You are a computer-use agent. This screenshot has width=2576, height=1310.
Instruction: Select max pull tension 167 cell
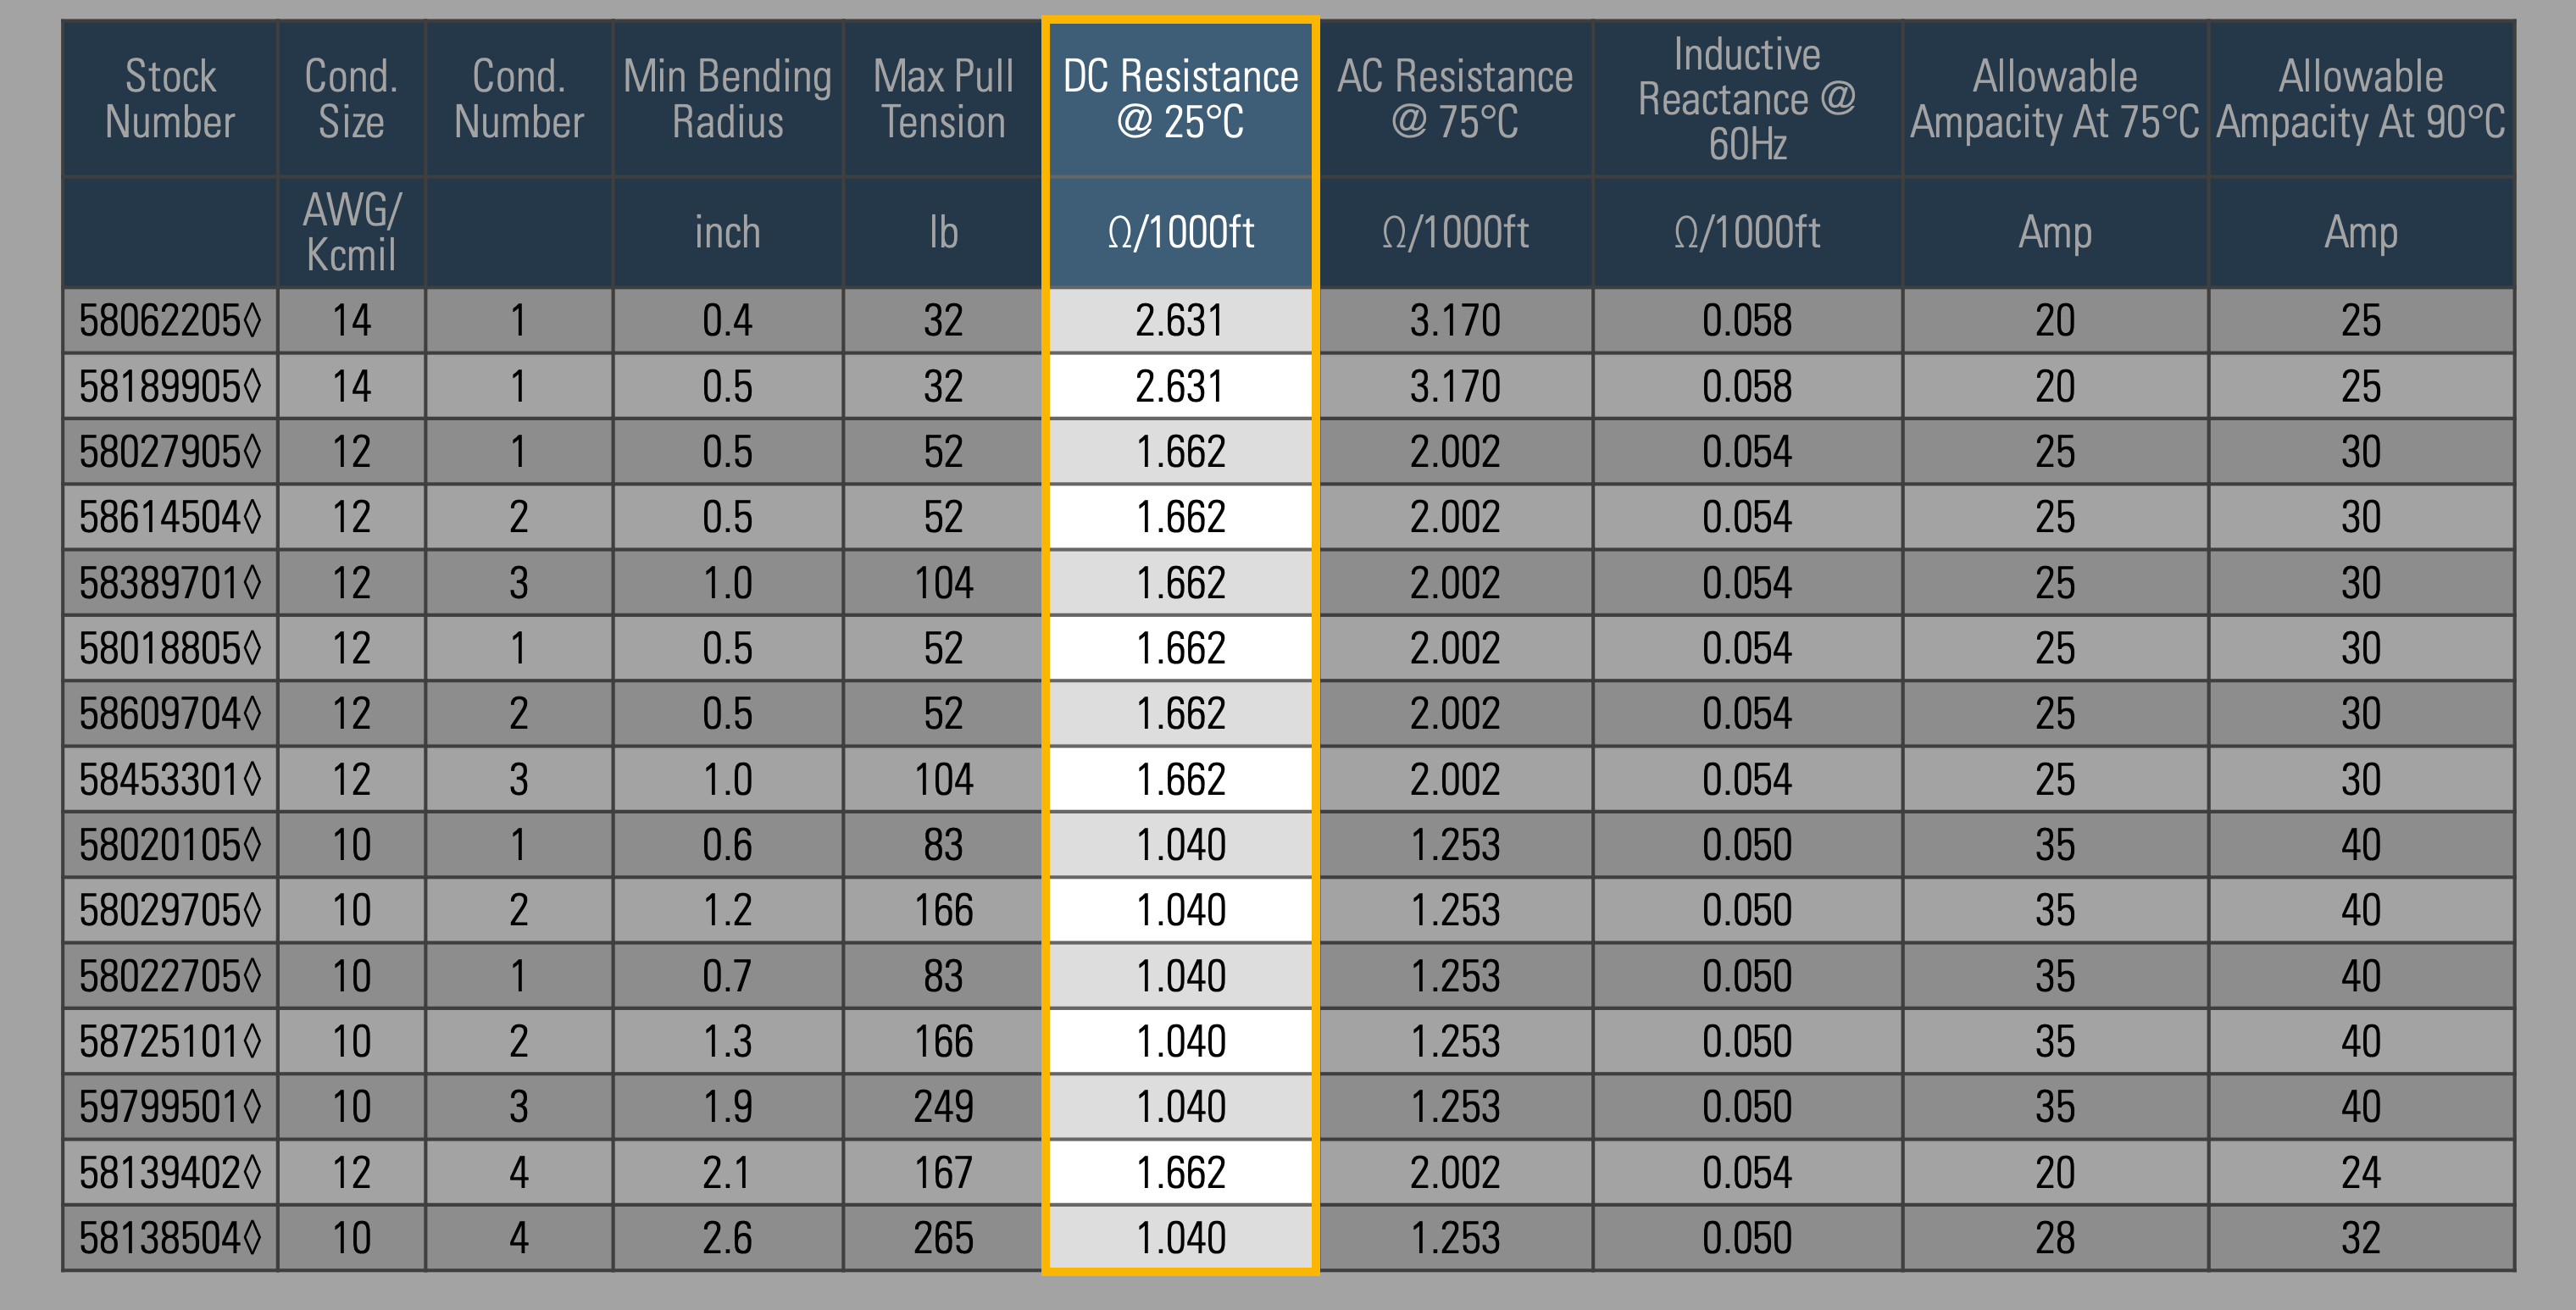click(x=943, y=1172)
